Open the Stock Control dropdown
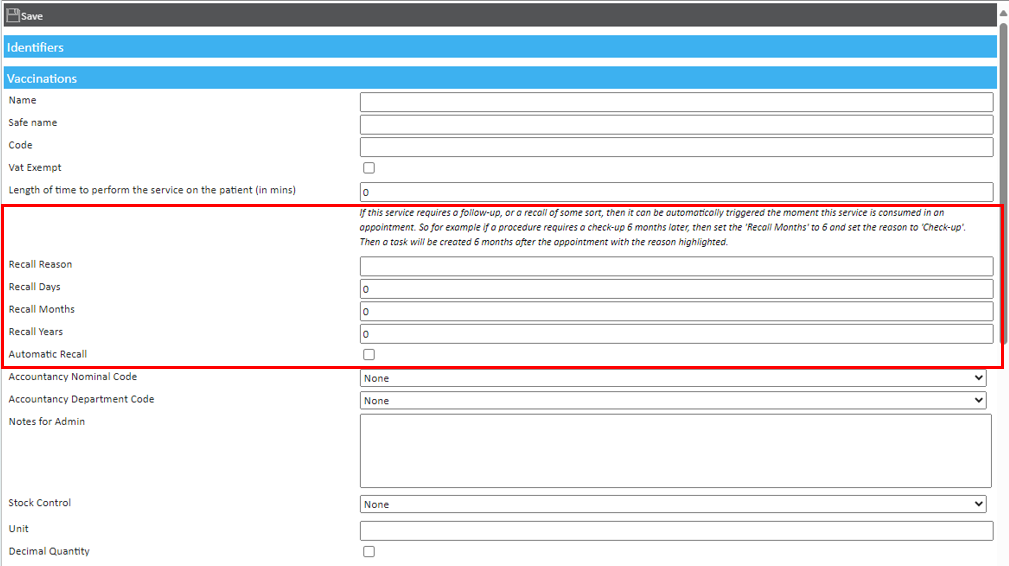Viewport: 1009px width, 566px height. pos(672,504)
